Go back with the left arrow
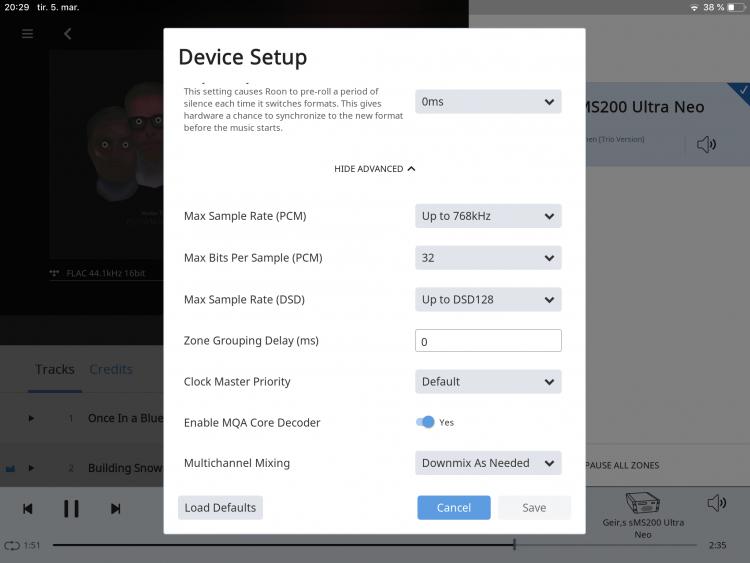 (x=68, y=34)
